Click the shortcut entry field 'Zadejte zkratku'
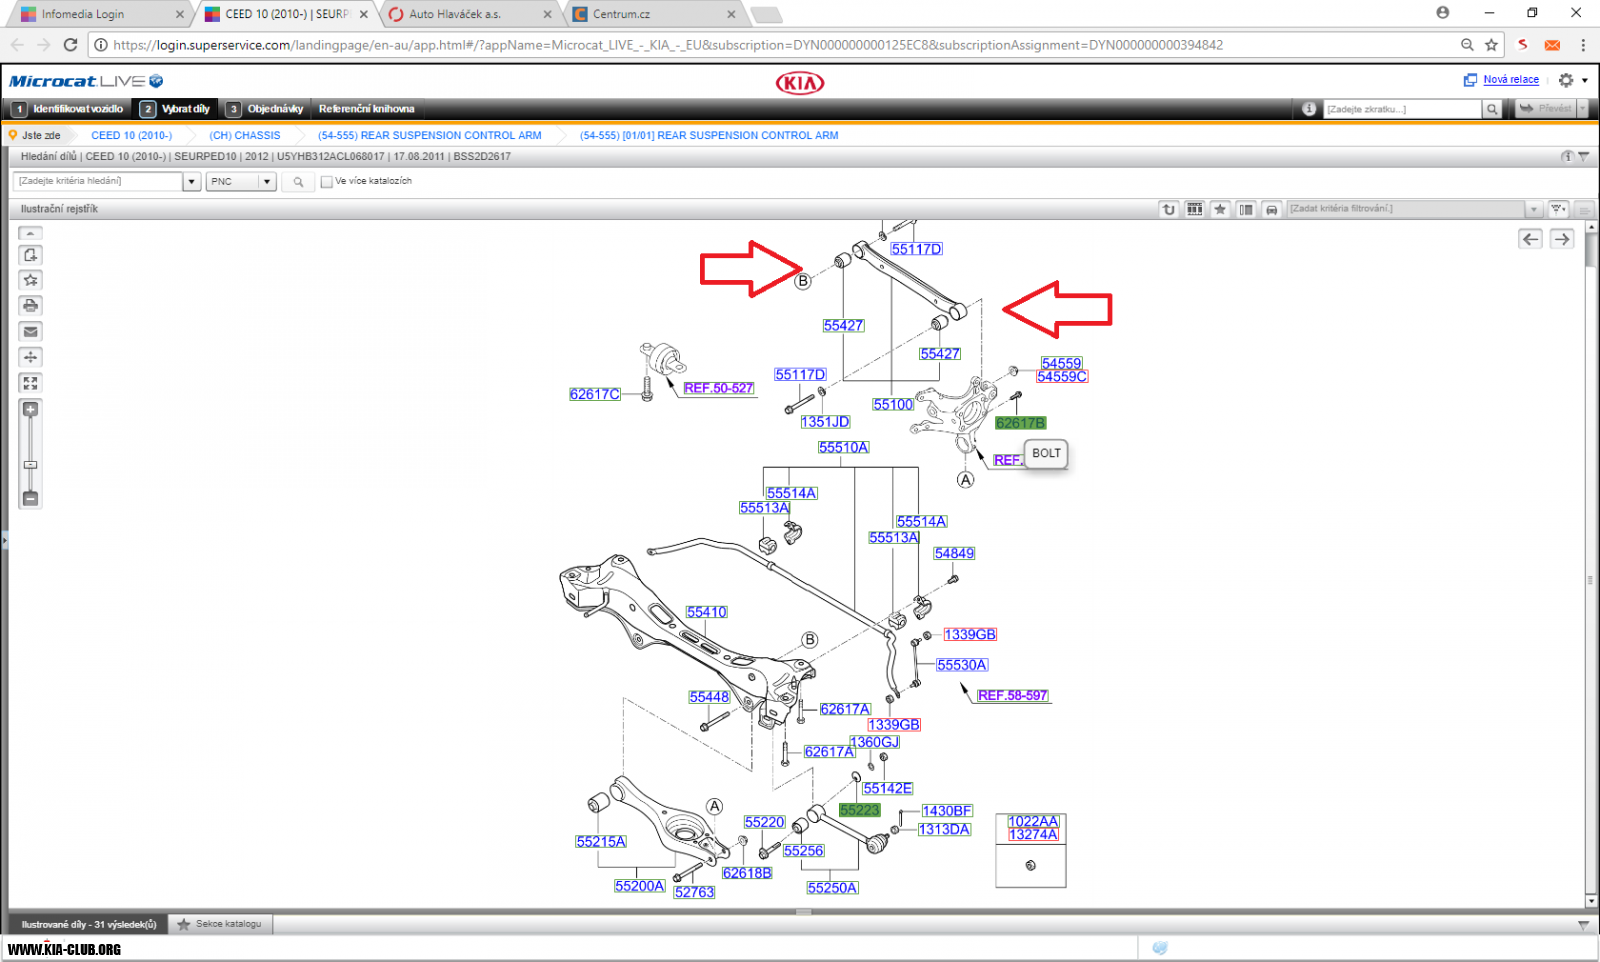Image resolution: width=1600 pixels, height=962 pixels. 1402,109
